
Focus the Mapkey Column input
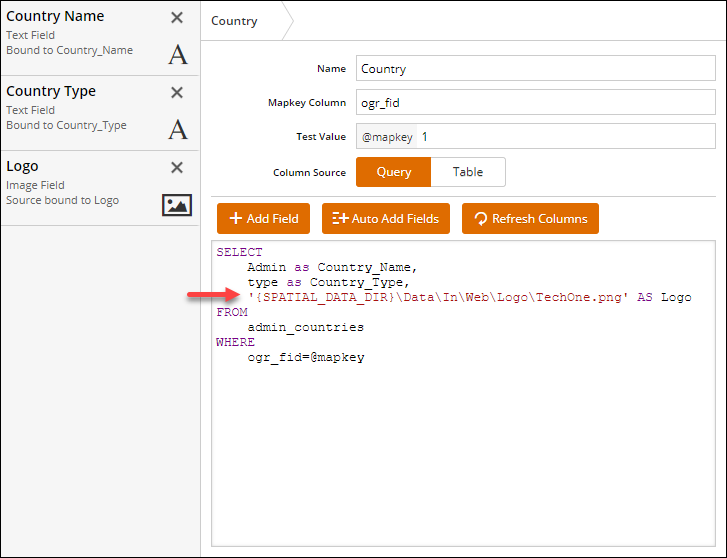click(x=535, y=103)
